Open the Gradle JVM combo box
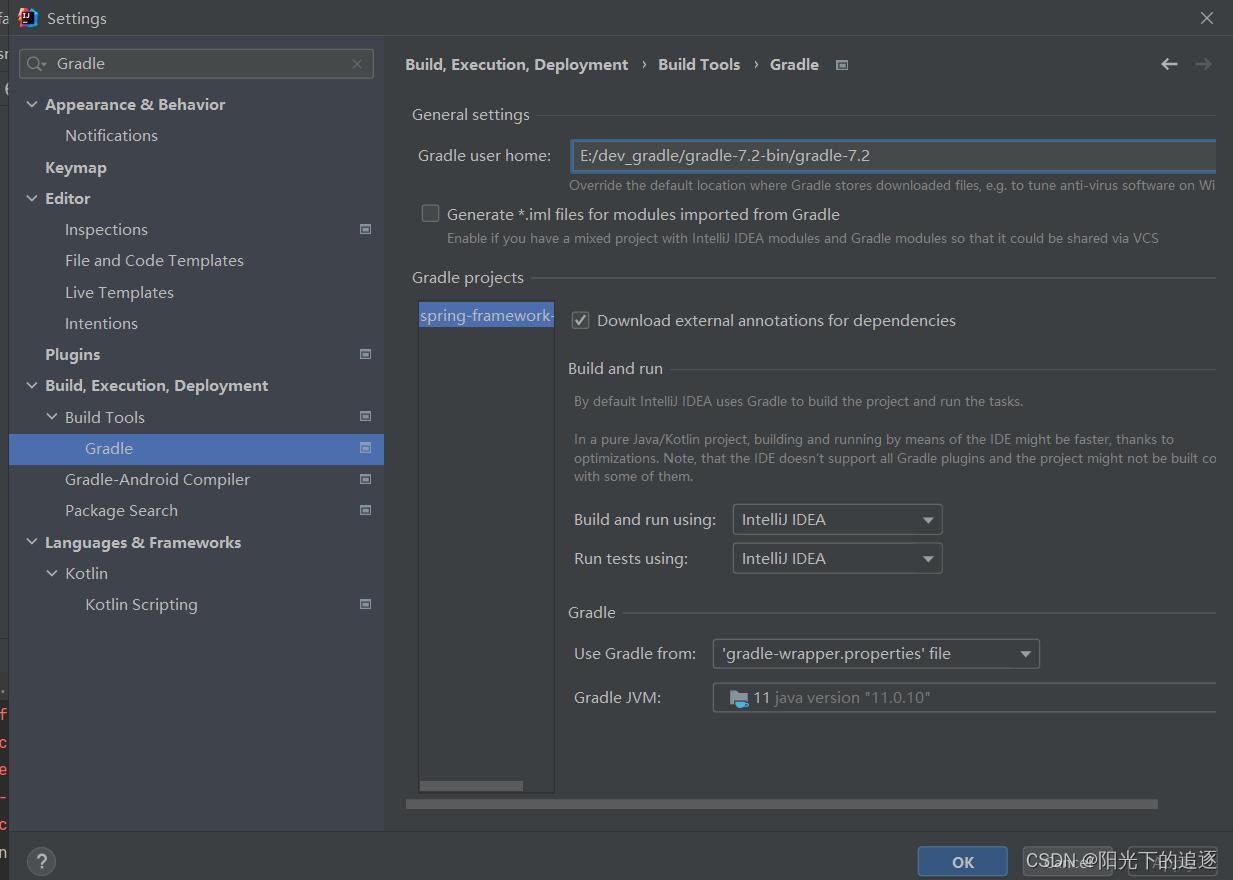 click(x=965, y=698)
